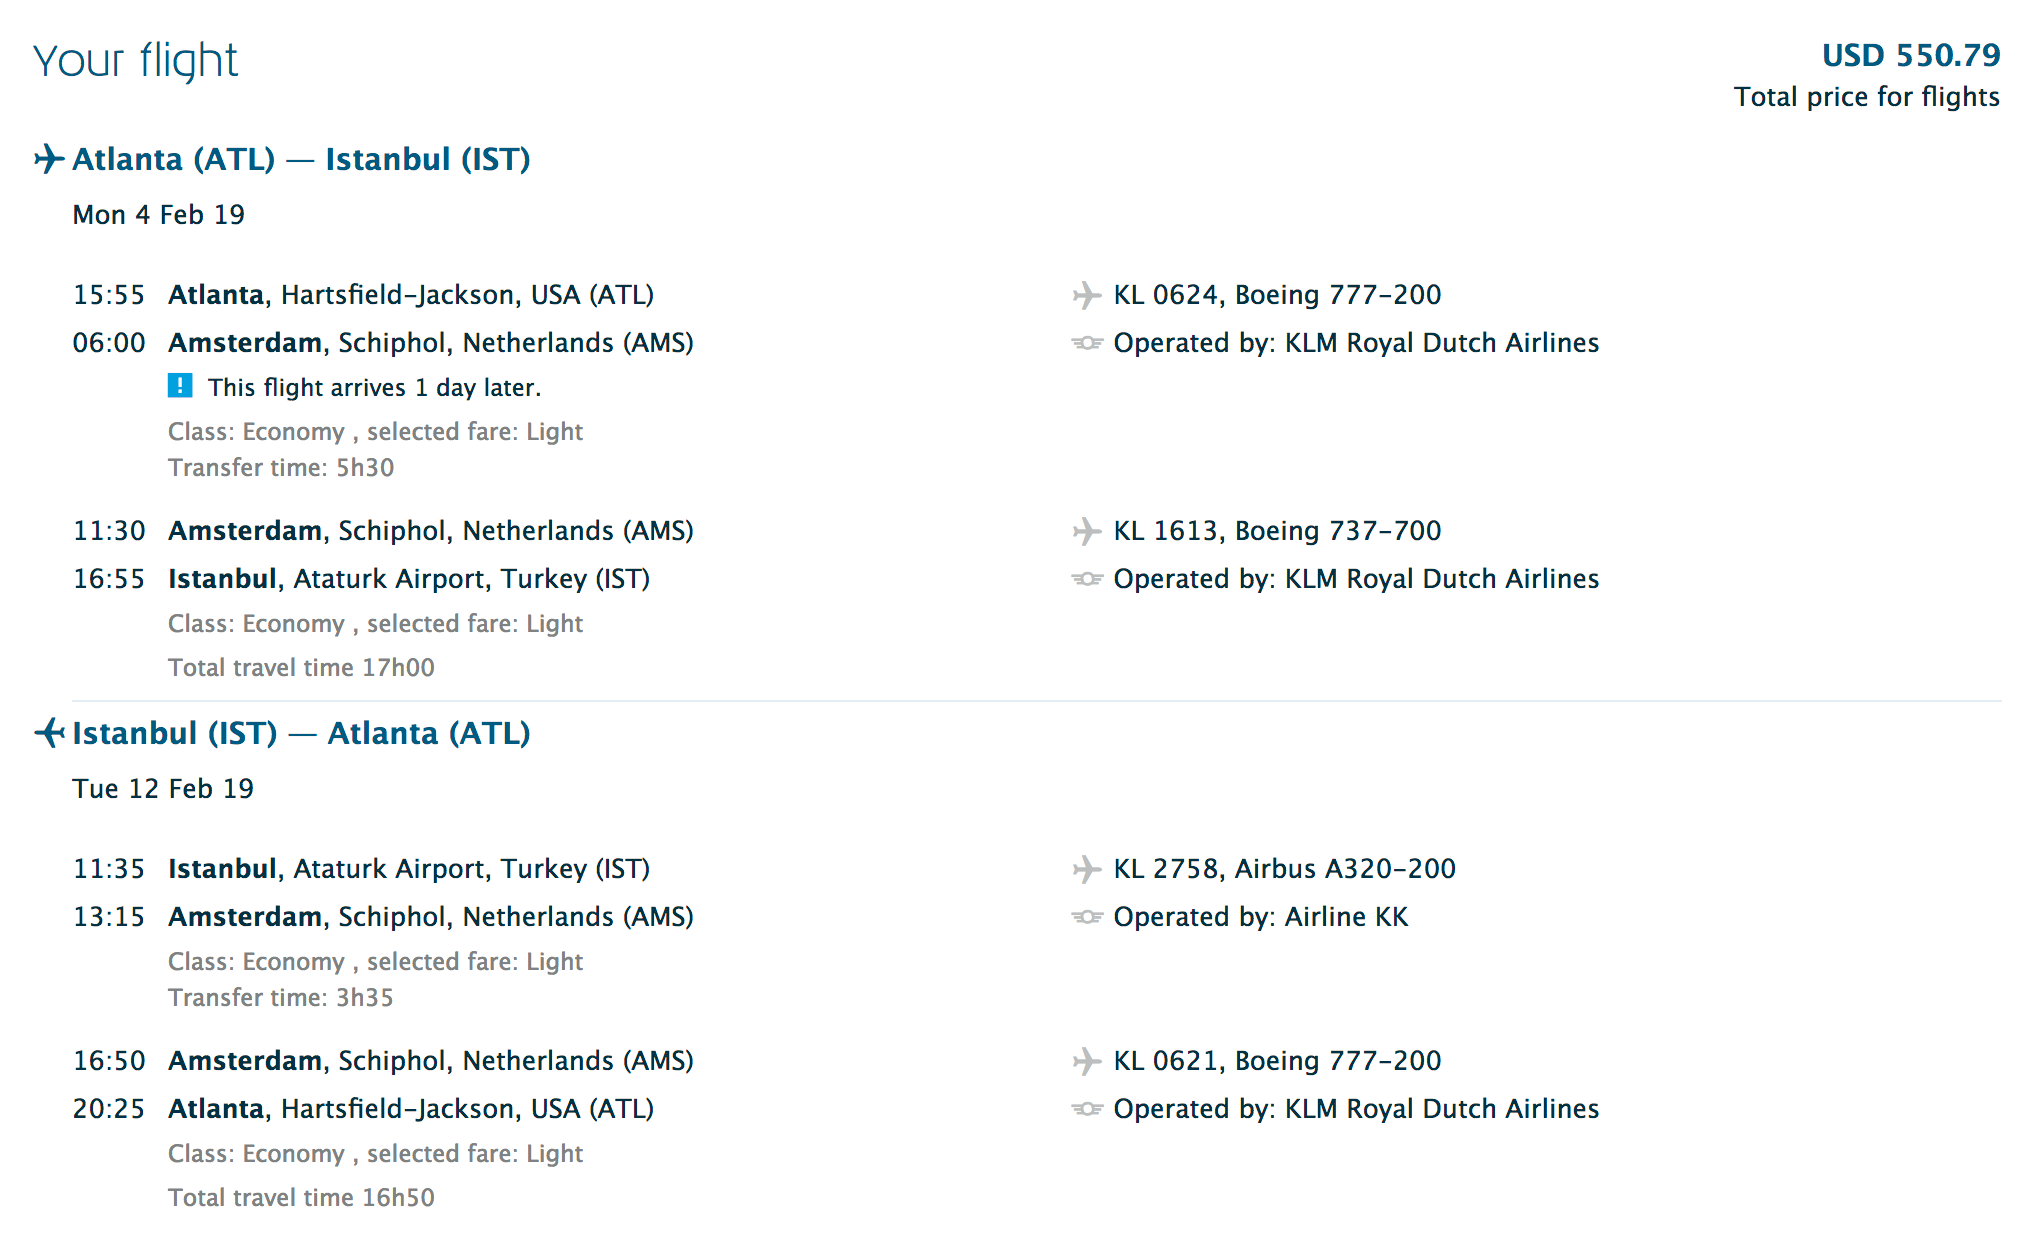
Task: Click the Total travel time 16h50 text
Action: point(301,1198)
